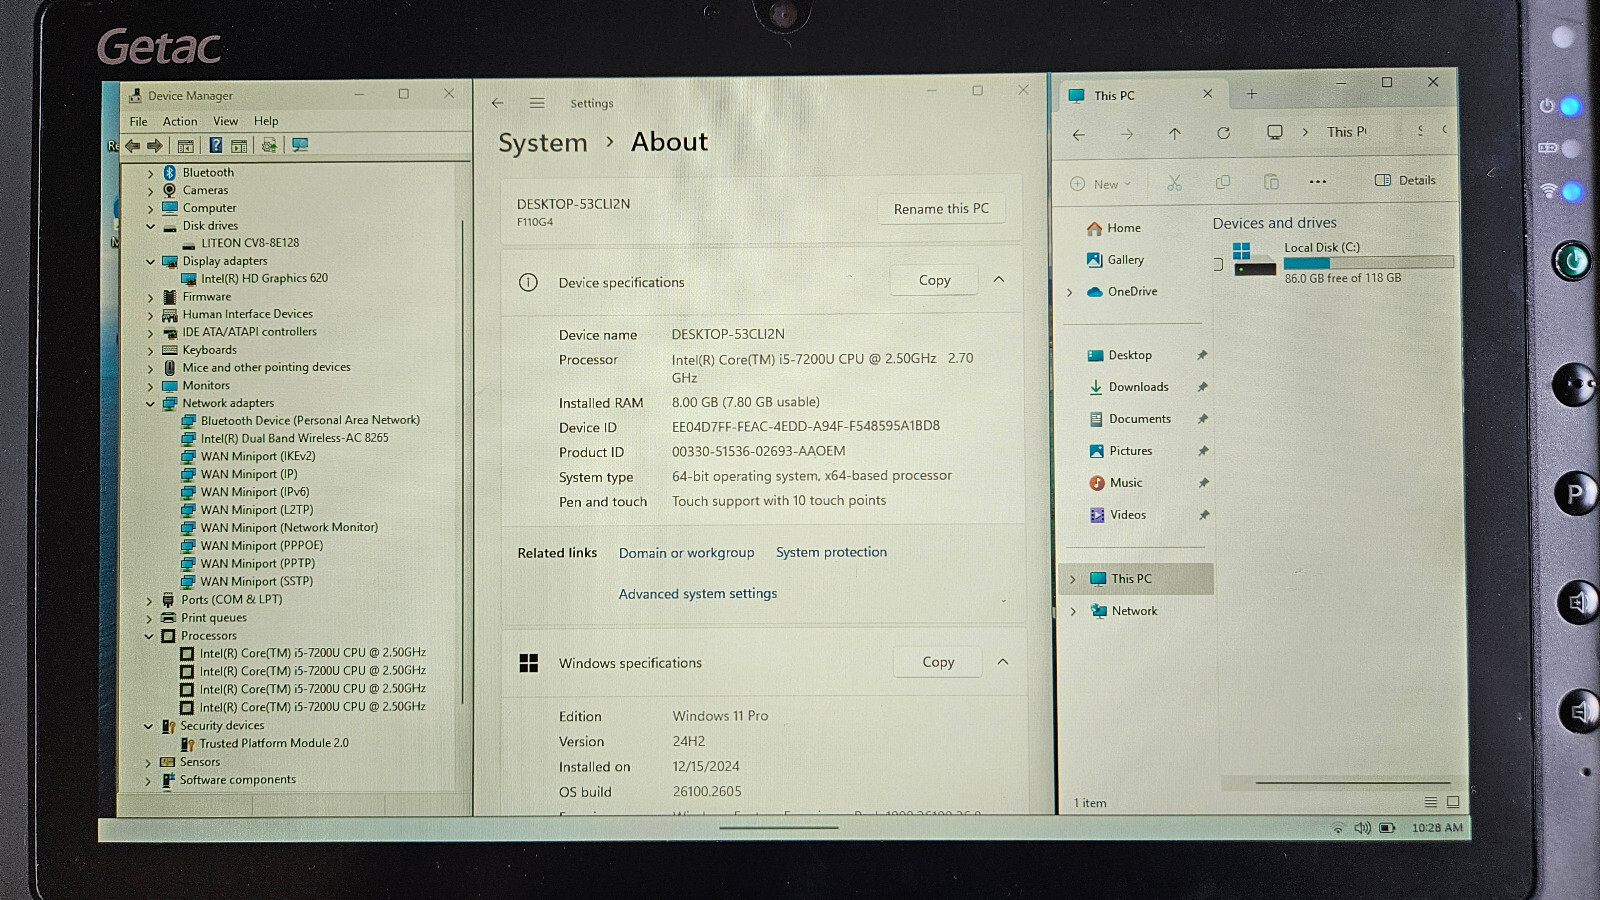Click the Cut scissors icon in Explorer
Screen dimensions: 1600x900
pos(1174,182)
